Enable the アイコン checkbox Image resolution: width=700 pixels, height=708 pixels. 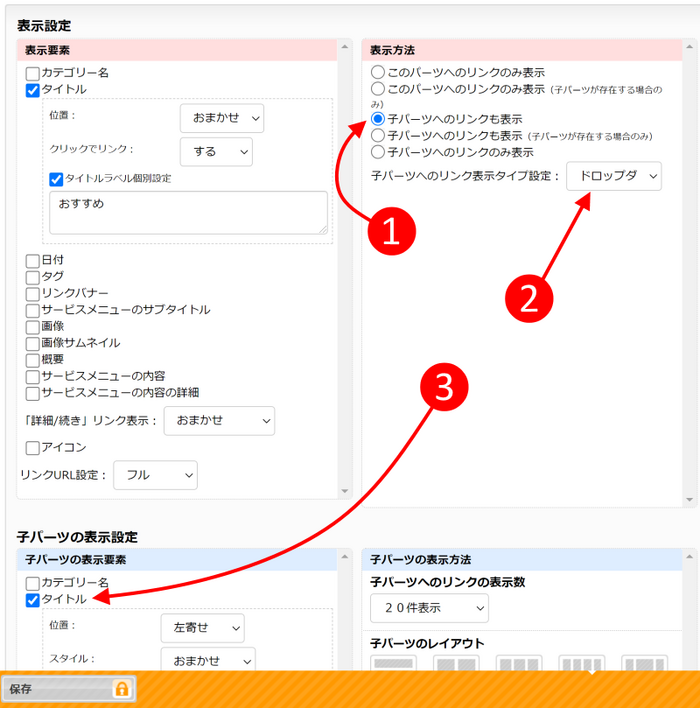[33, 448]
